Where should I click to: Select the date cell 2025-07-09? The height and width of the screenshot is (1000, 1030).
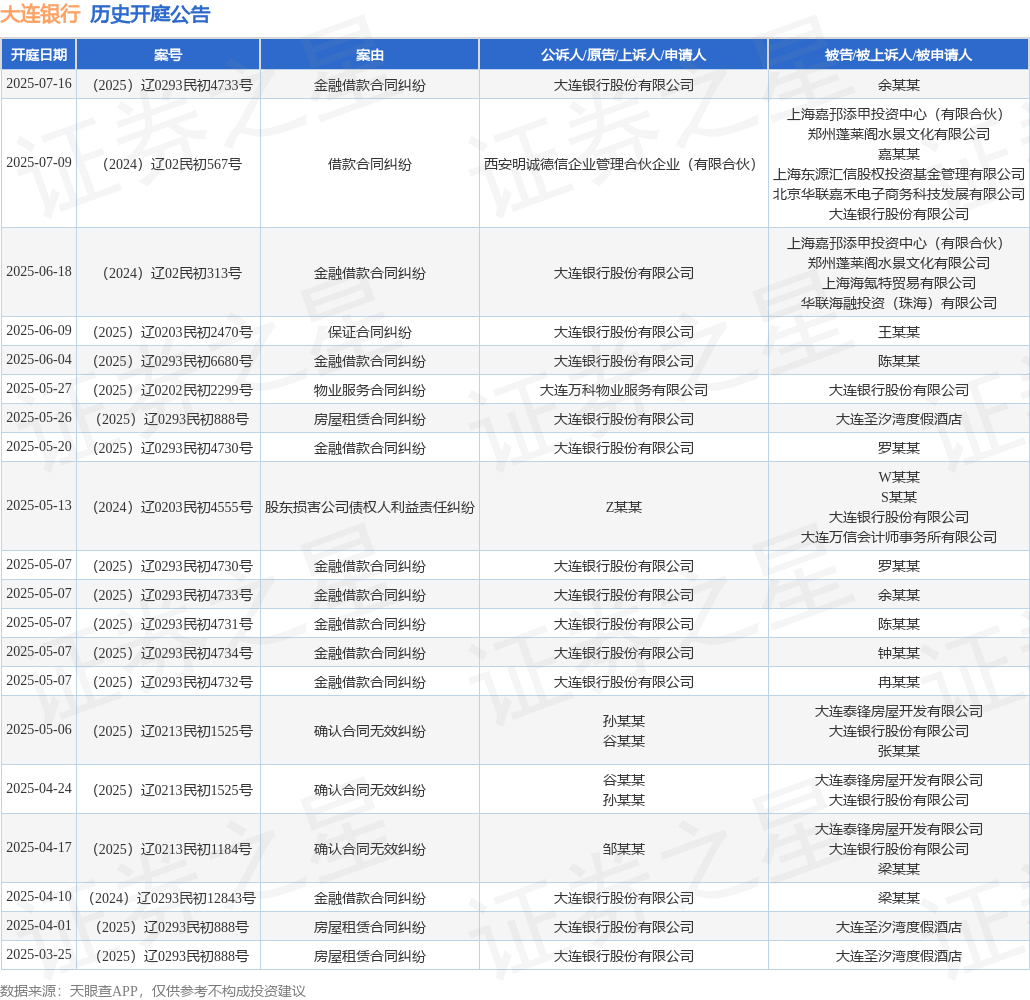(x=39, y=162)
